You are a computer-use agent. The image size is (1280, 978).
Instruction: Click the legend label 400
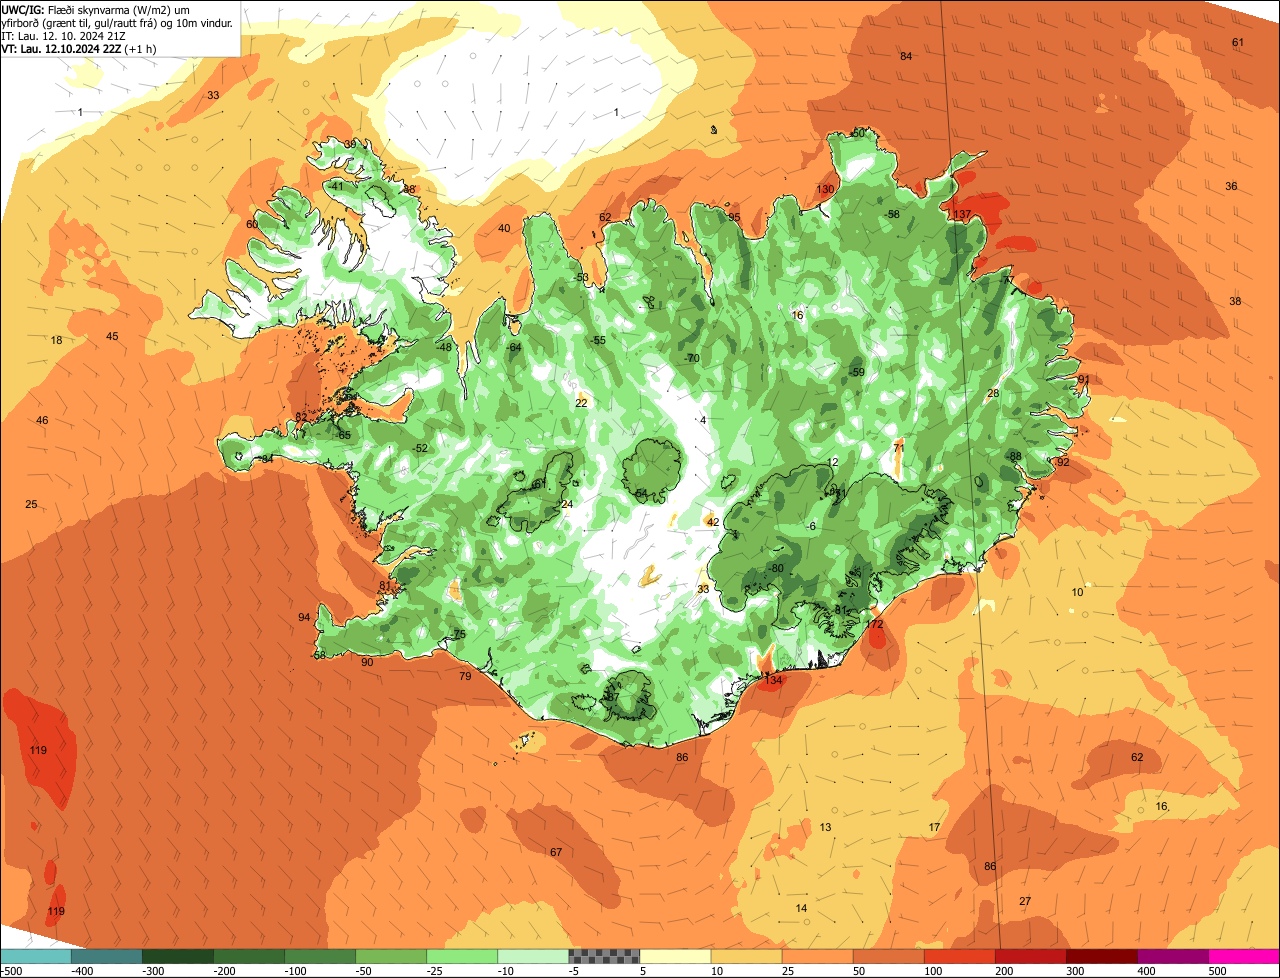pyautogui.click(x=1145, y=970)
